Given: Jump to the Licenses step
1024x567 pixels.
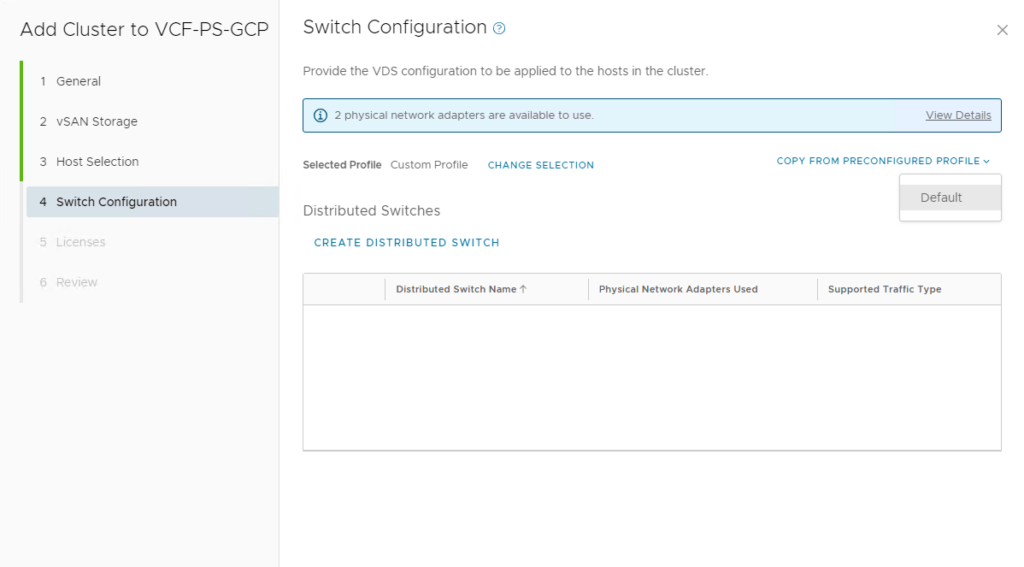Looking at the screenshot, I should coord(80,242).
